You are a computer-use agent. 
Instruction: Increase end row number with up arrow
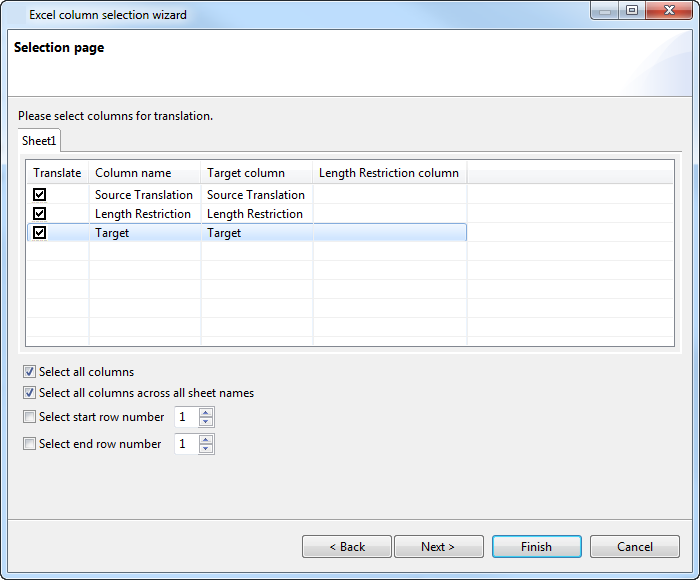click(x=205, y=439)
